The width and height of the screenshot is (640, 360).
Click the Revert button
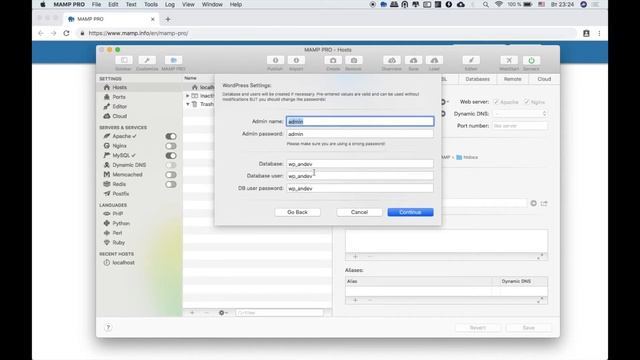(478, 328)
